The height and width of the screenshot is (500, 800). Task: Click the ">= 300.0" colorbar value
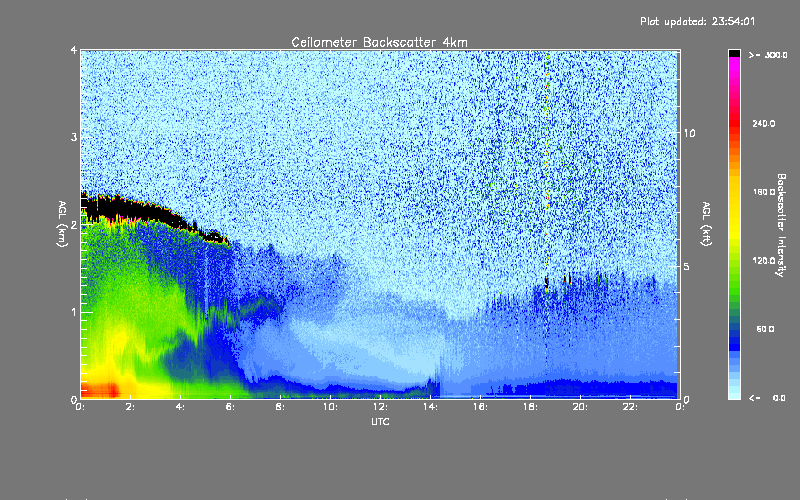pos(767,55)
